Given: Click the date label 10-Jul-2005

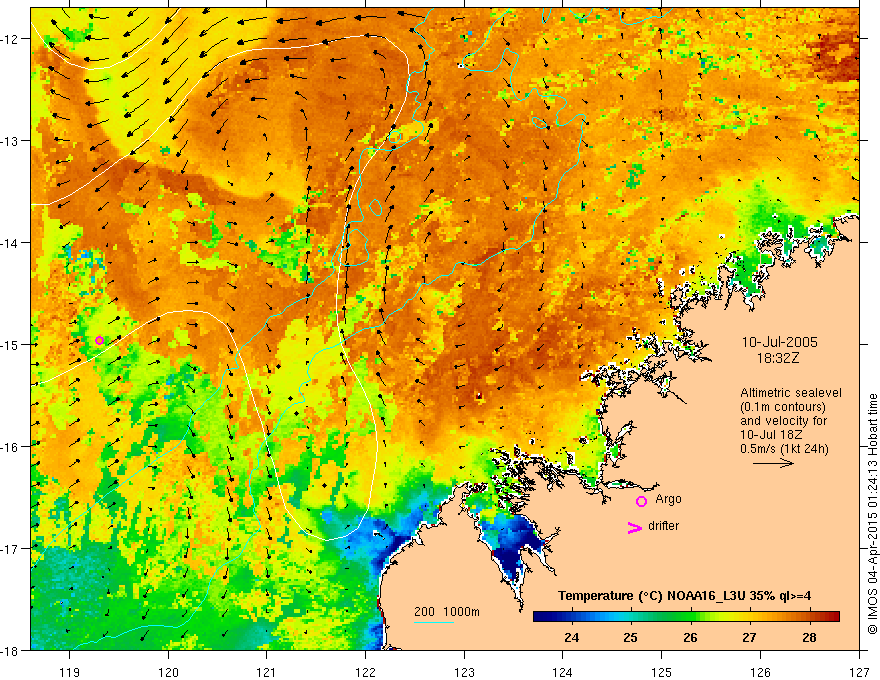Looking at the screenshot, I should tap(780, 342).
